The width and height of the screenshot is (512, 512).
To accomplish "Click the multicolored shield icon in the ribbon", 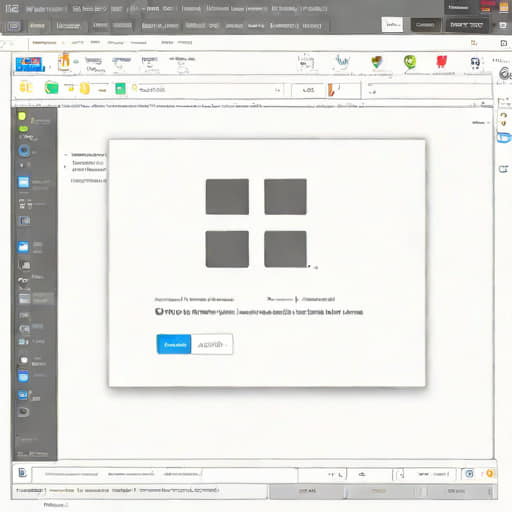I will [377, 62].
